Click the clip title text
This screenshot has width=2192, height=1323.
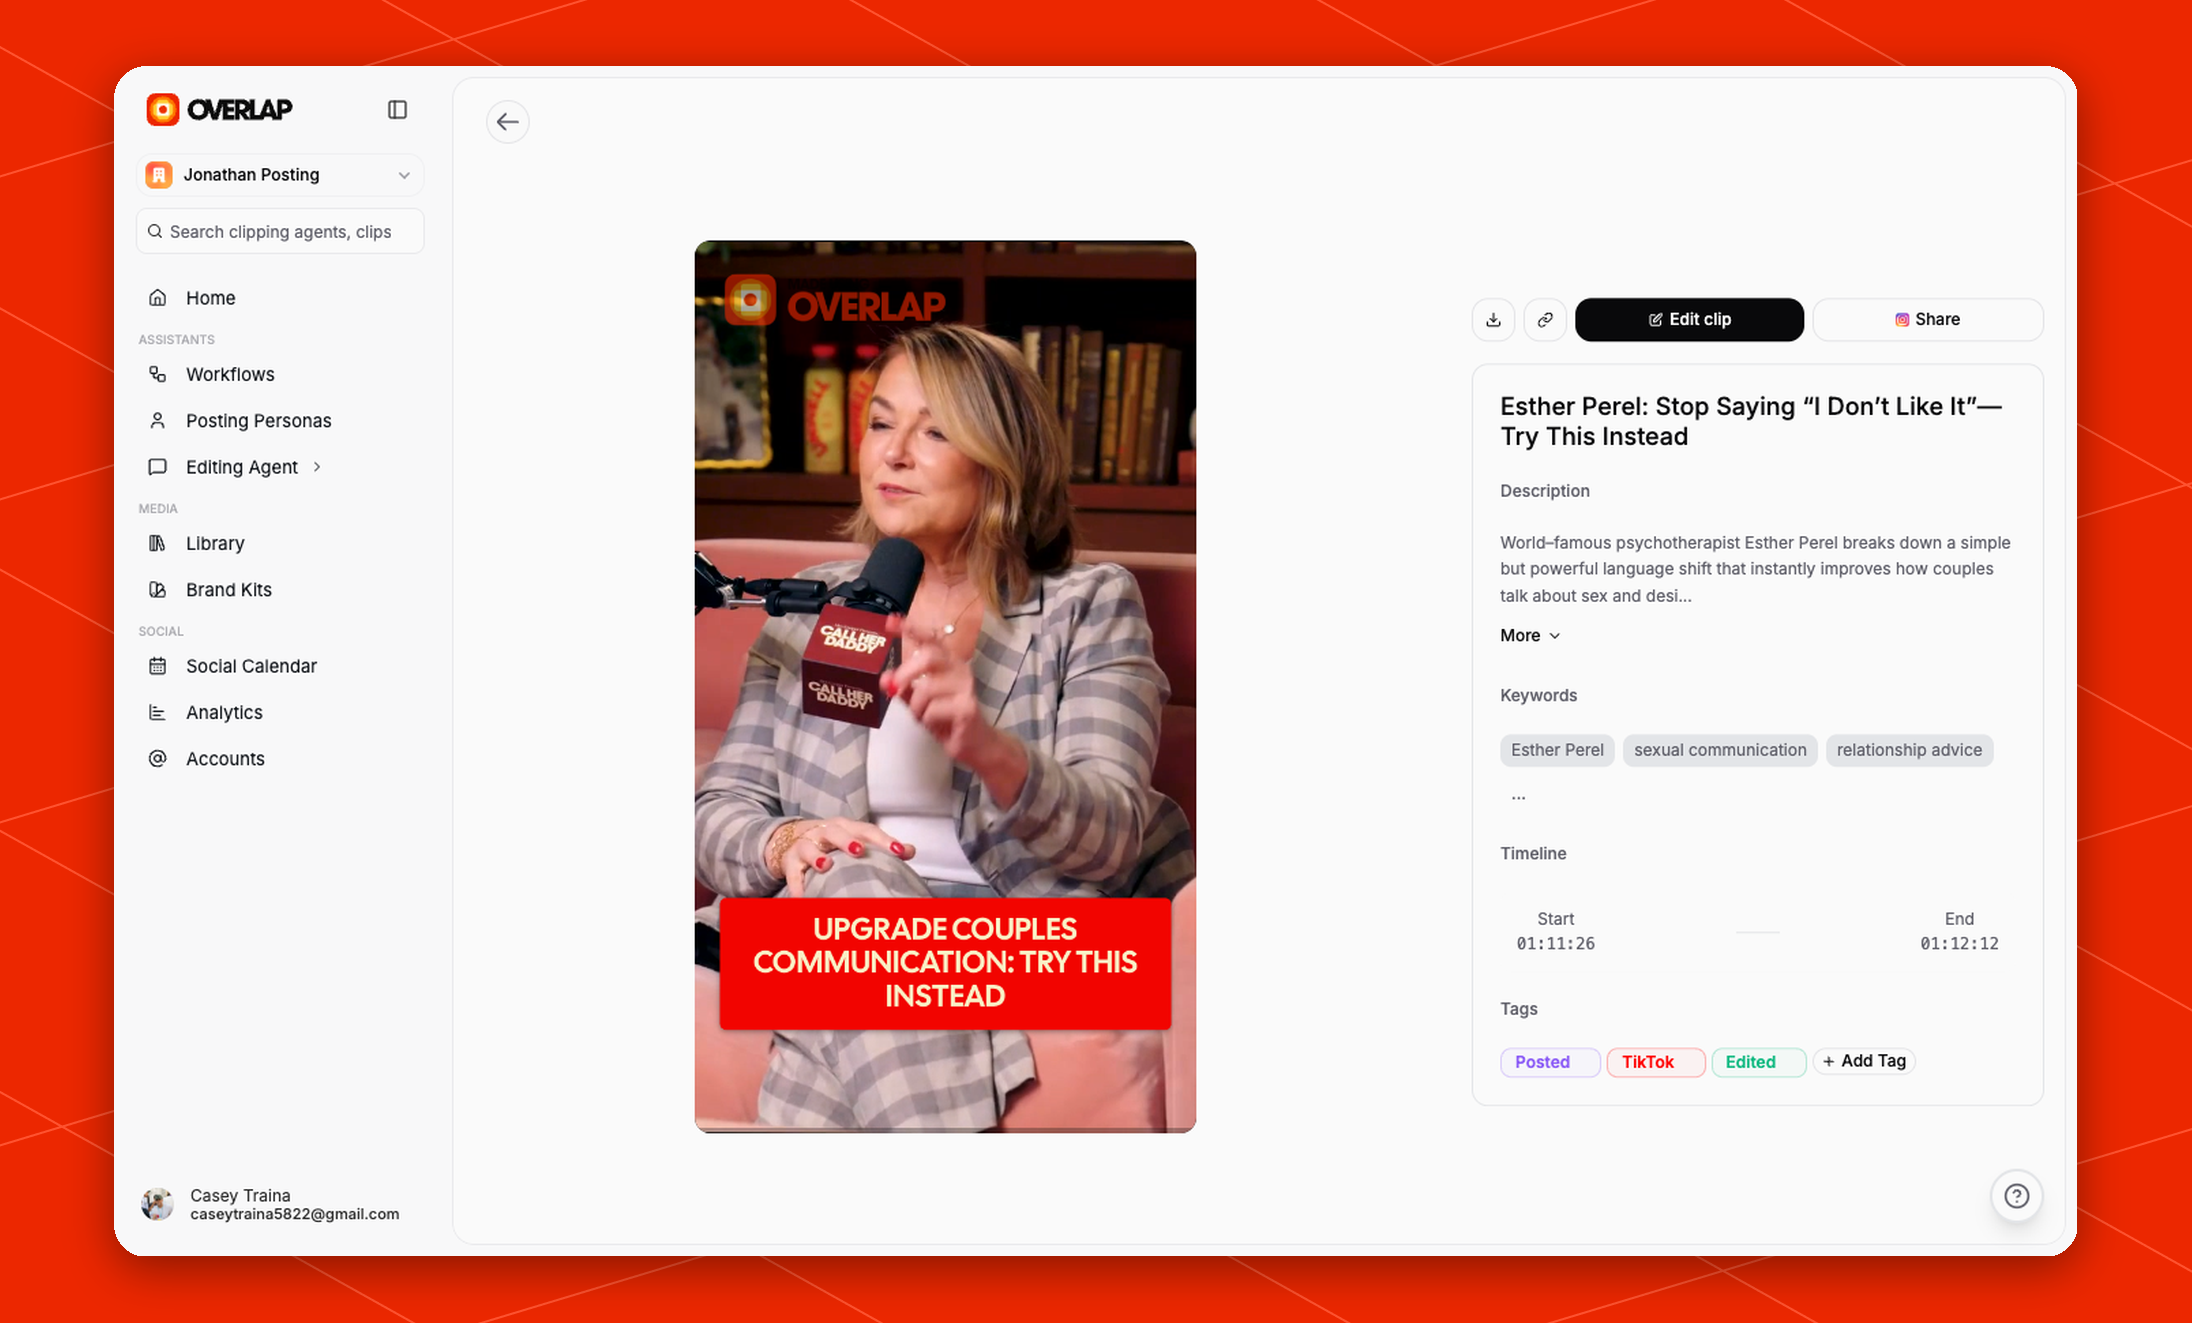(1750, 421)
